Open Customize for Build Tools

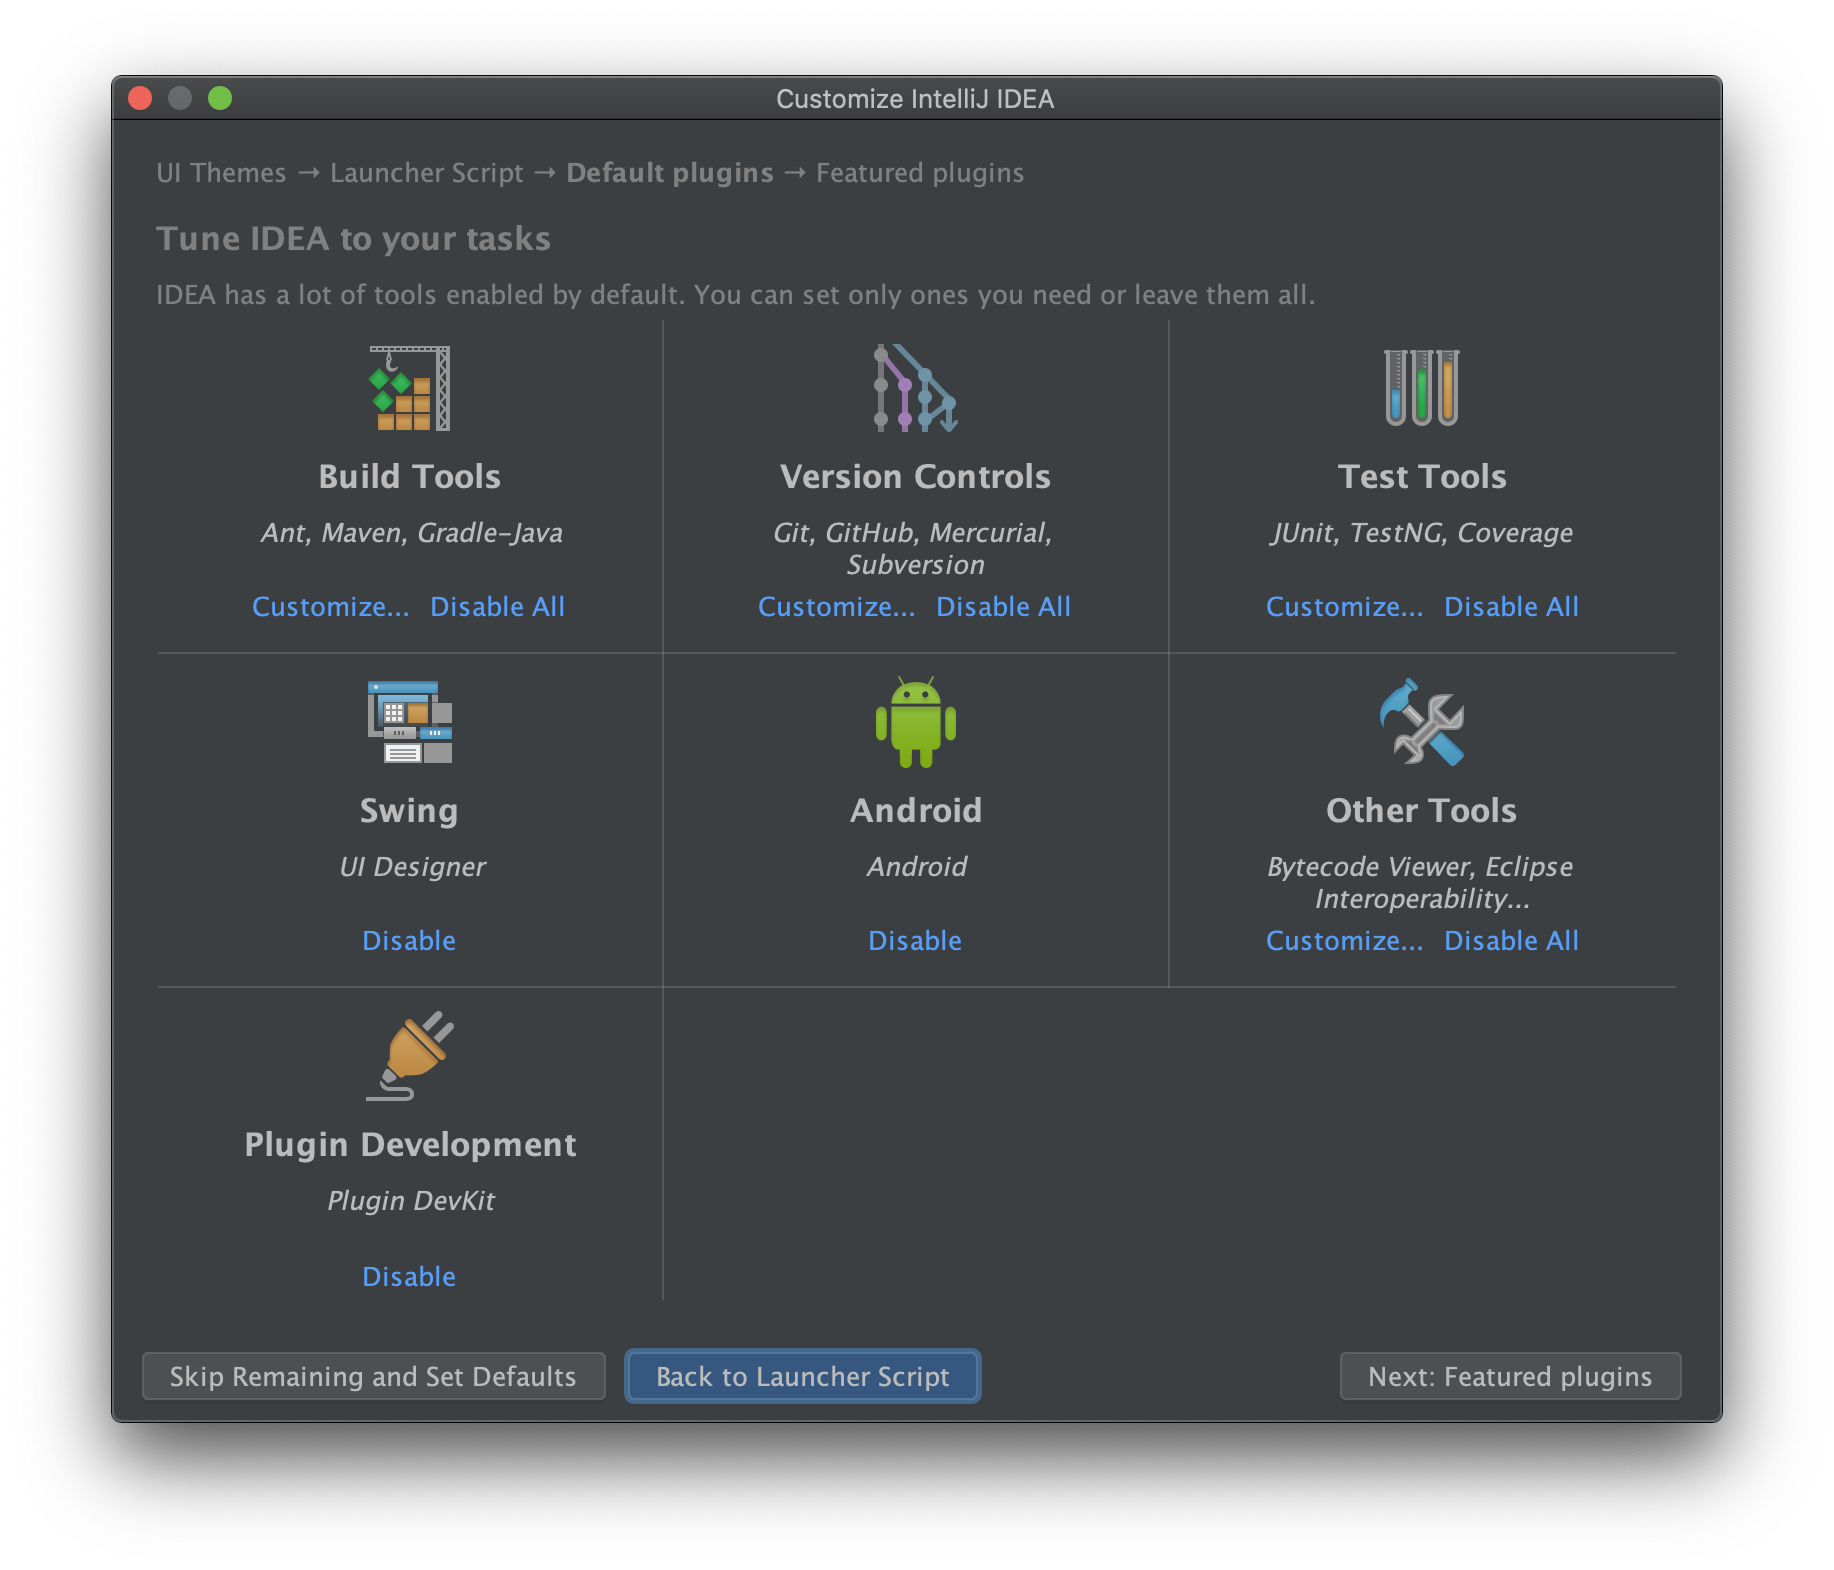[330, 607]
